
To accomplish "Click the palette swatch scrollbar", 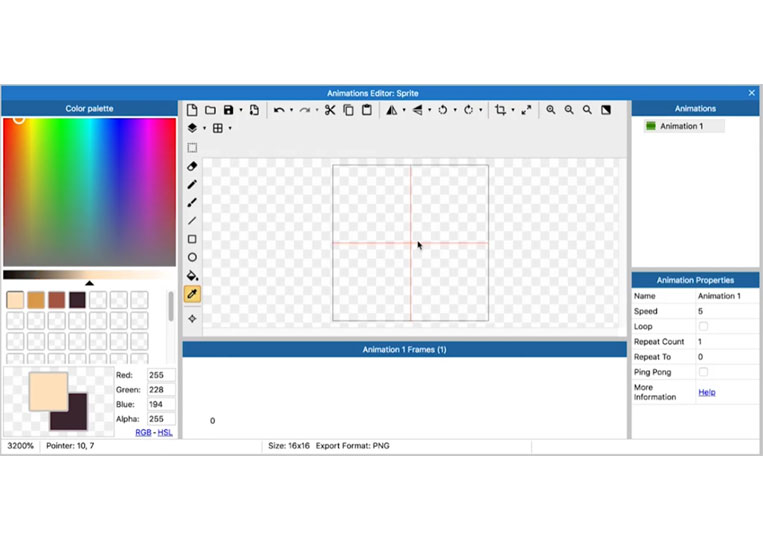I will 171,307.
